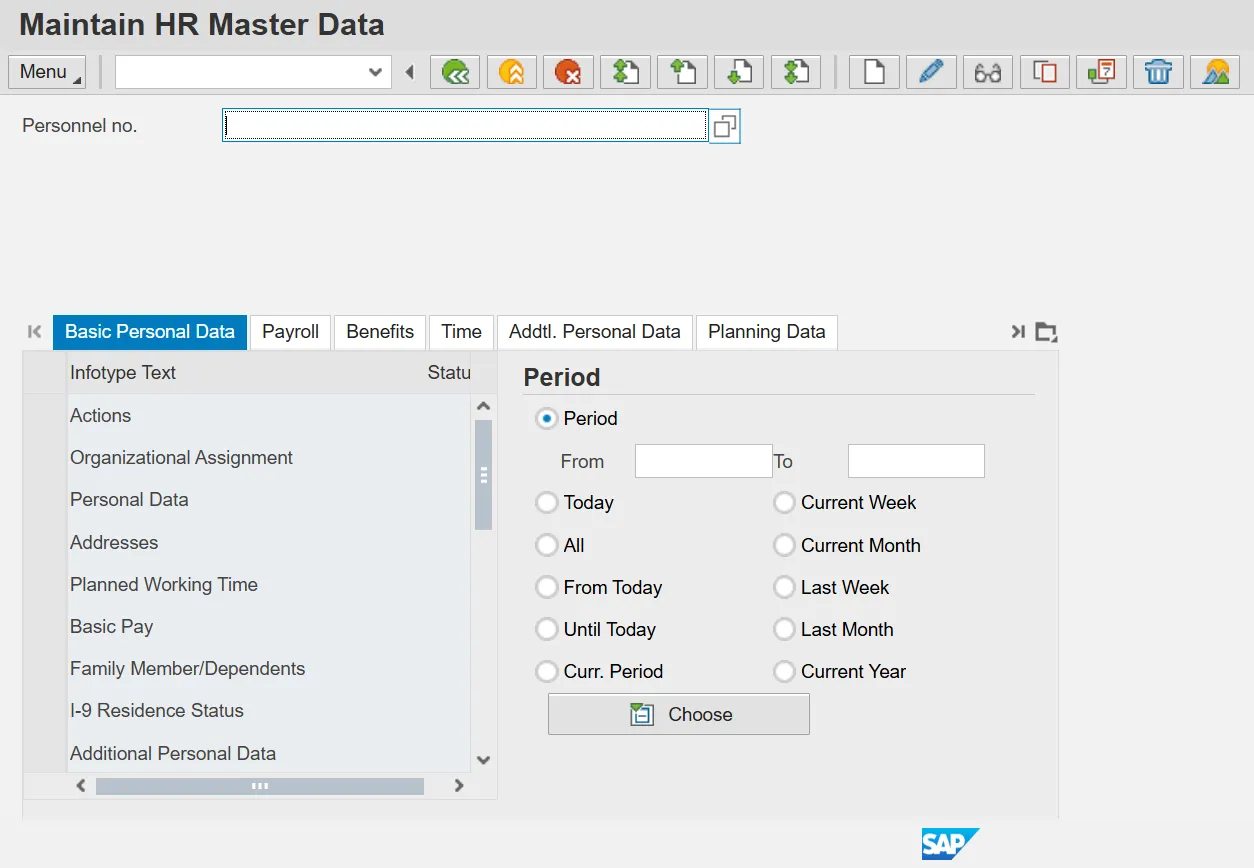This screenshot has height=868, width=1254.
Task: Open the Planning Data tab
Action: [766, 332]
